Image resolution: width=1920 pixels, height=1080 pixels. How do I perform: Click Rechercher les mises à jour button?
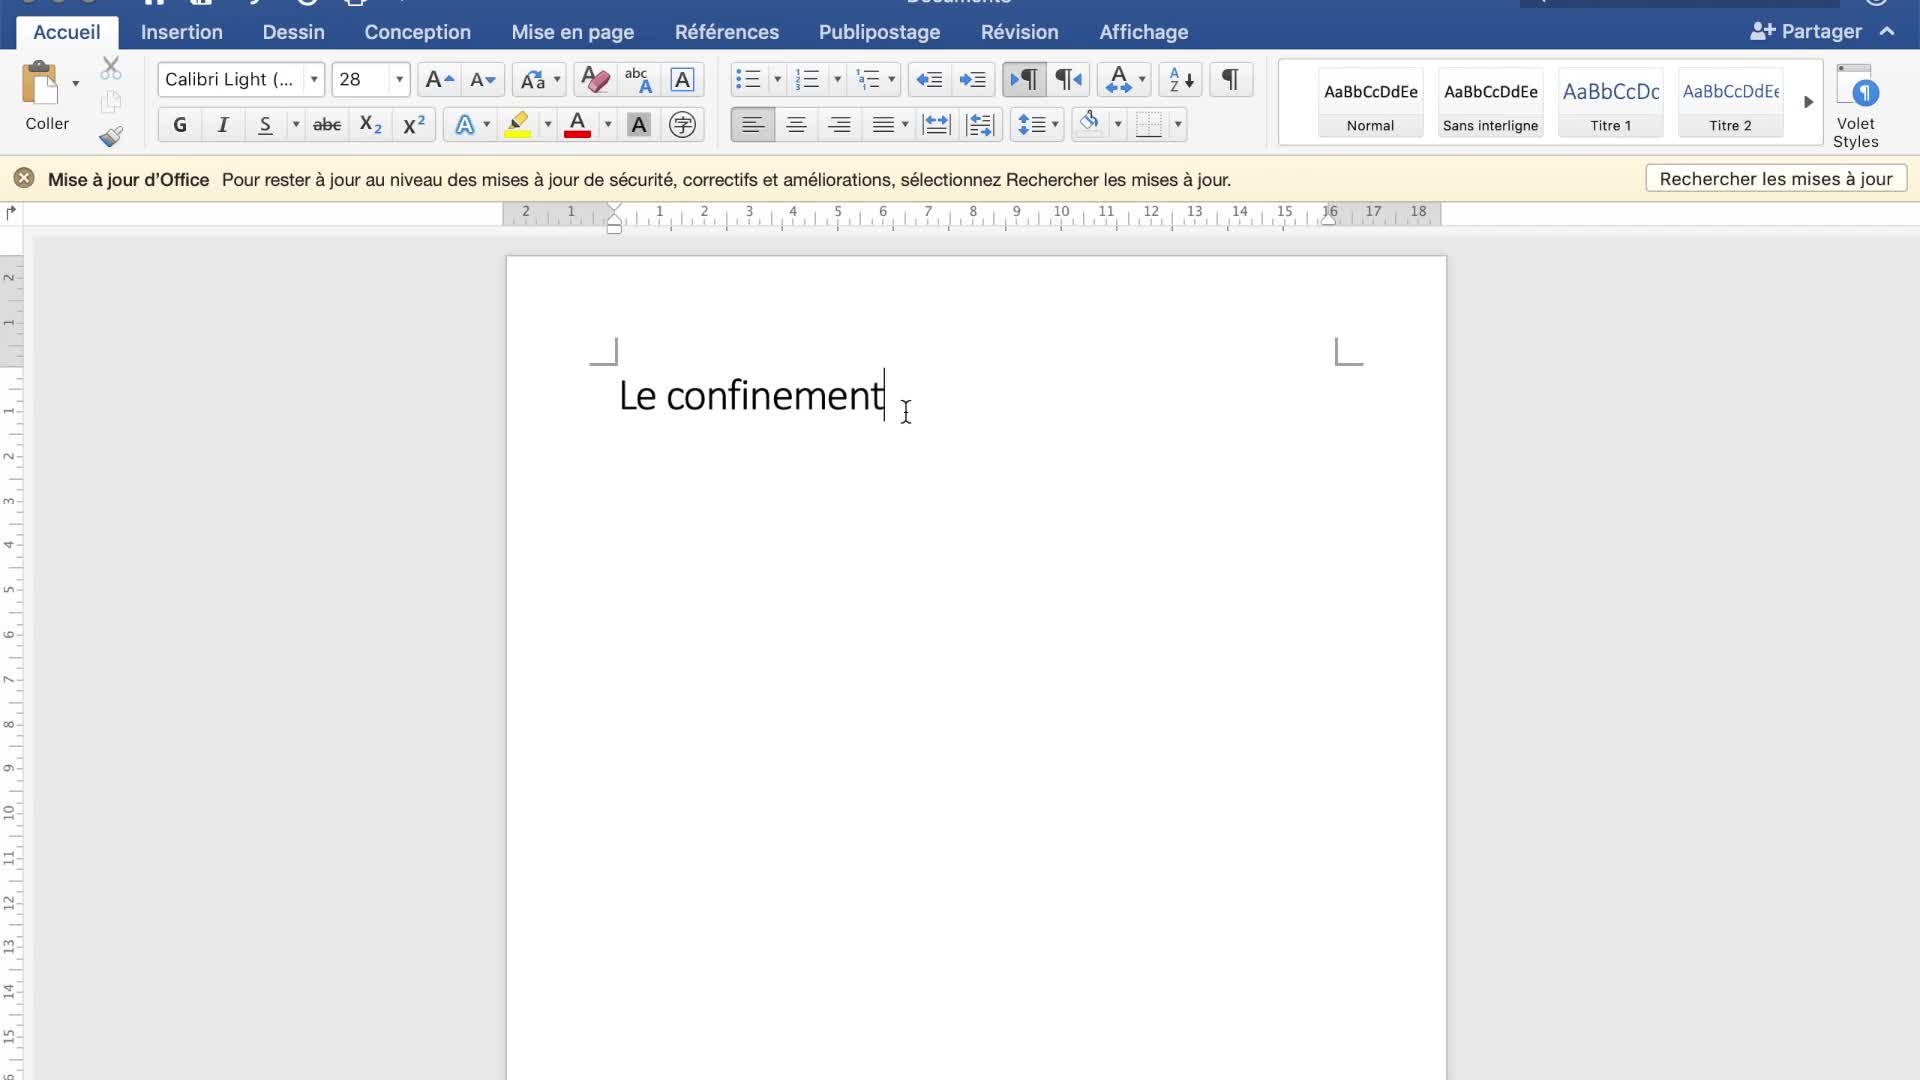click(1776, 179)
